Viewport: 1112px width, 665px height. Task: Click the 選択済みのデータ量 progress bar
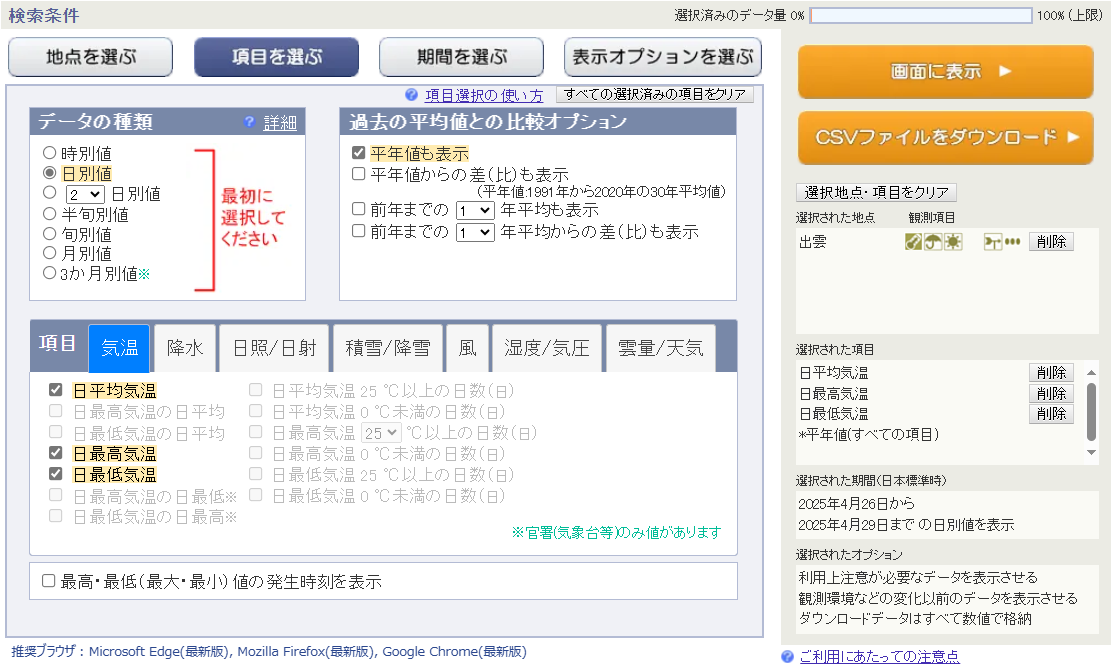point(920,16)
